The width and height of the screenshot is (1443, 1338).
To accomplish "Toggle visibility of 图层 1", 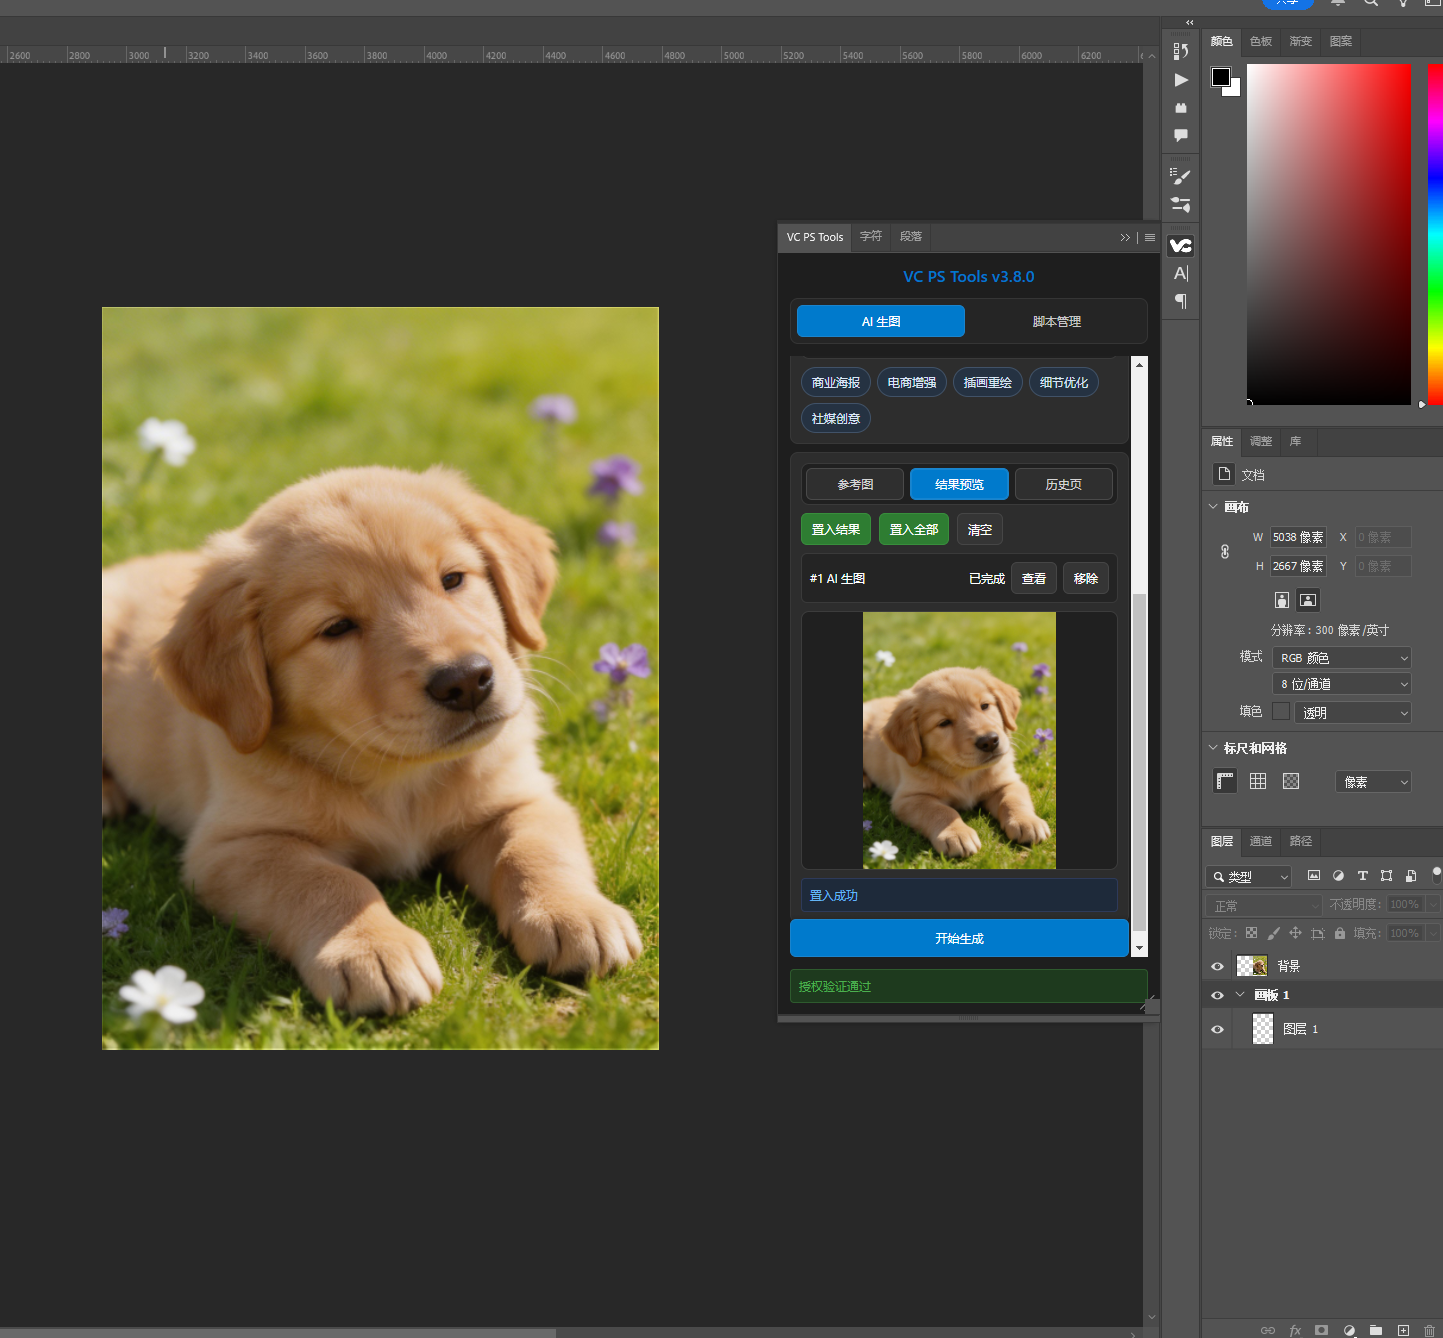I will point(1217,1029).
